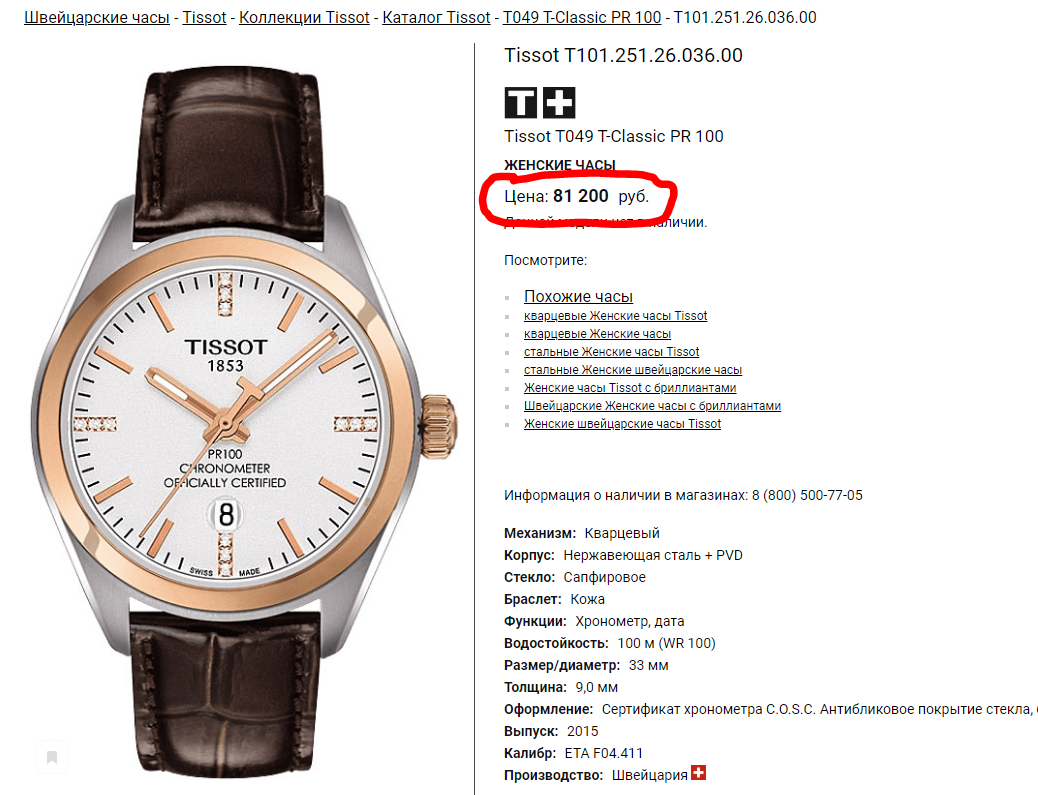The width and height of the screenshot is (1038, 795).
Task: Select the кварцевые Женские часы link
Action: (x=597, y=334)
